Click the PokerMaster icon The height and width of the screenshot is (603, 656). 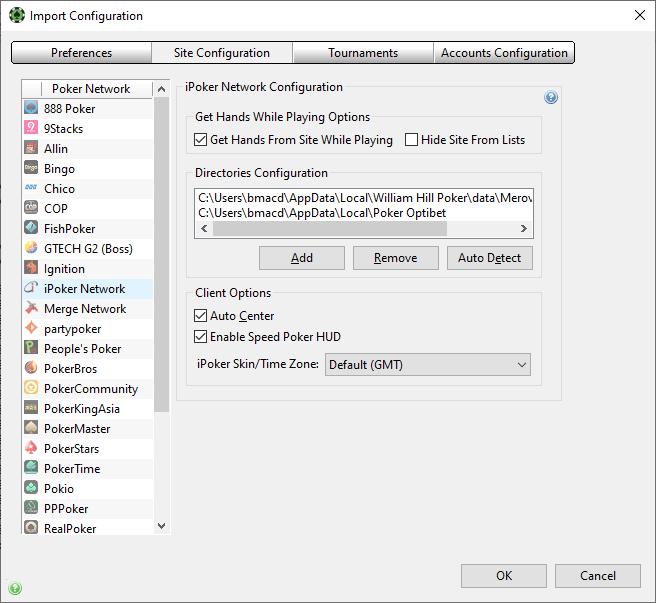pyautogui.click(x=31, y=428)
